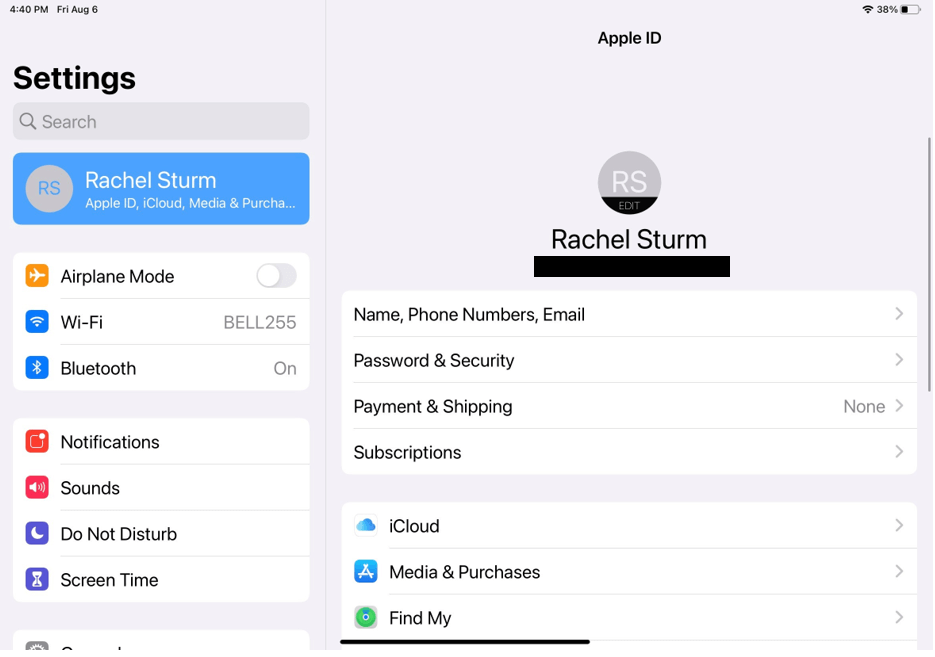
Task: Tap the Wi-Fi status bar icon
Action: click(x=868, y=10)
